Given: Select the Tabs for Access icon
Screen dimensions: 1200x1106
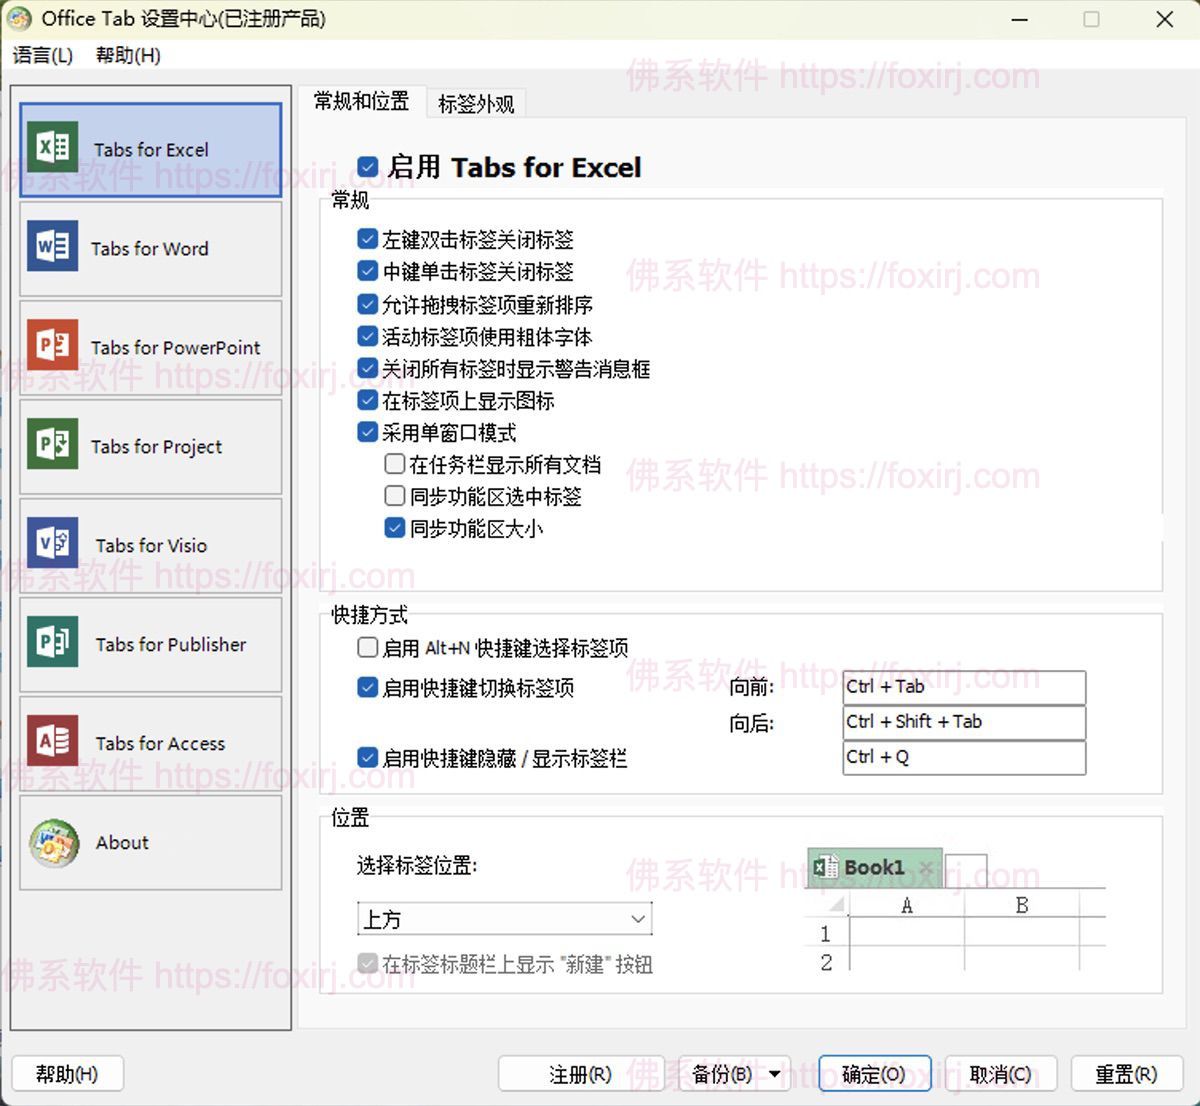Looking at the screenshot, I should tap(52, 742).
